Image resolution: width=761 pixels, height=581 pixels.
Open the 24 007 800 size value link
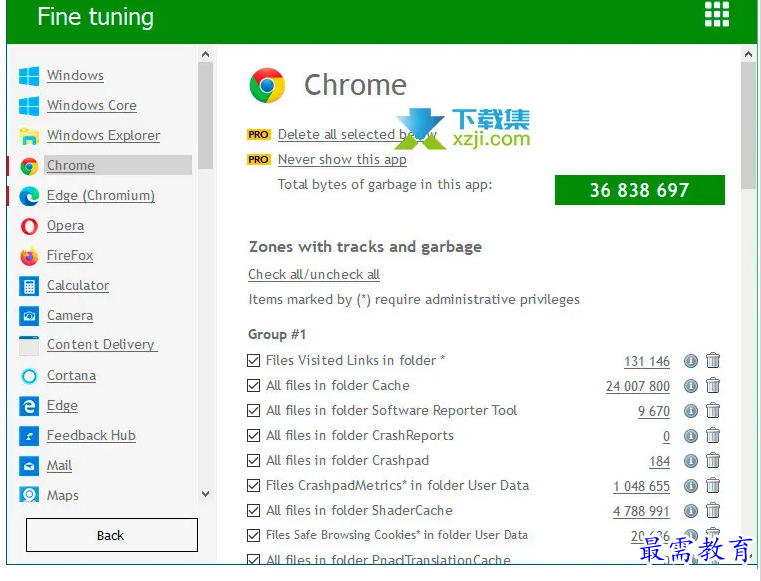click(638, 387)
